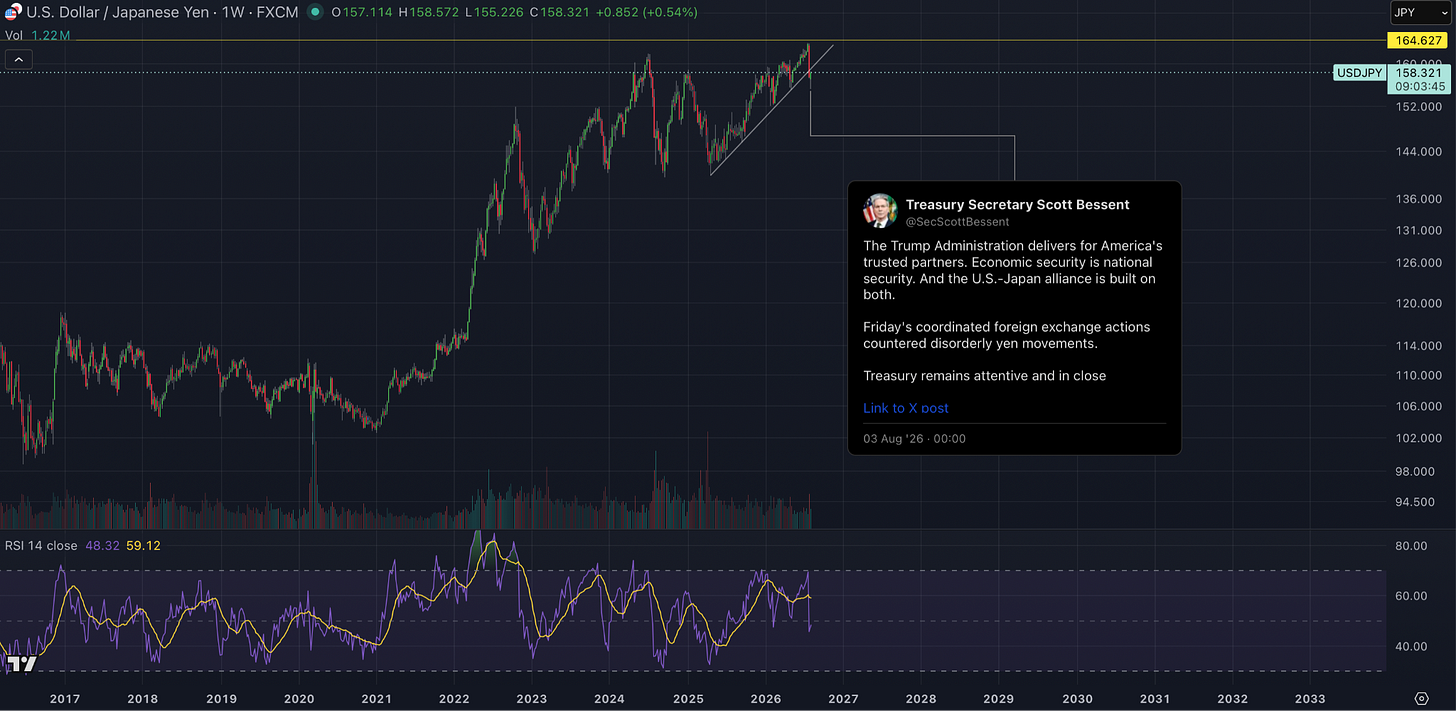
Task: Click Scott Bessent's profile avatar in tweet card
Action: click(x=880, y=211)
